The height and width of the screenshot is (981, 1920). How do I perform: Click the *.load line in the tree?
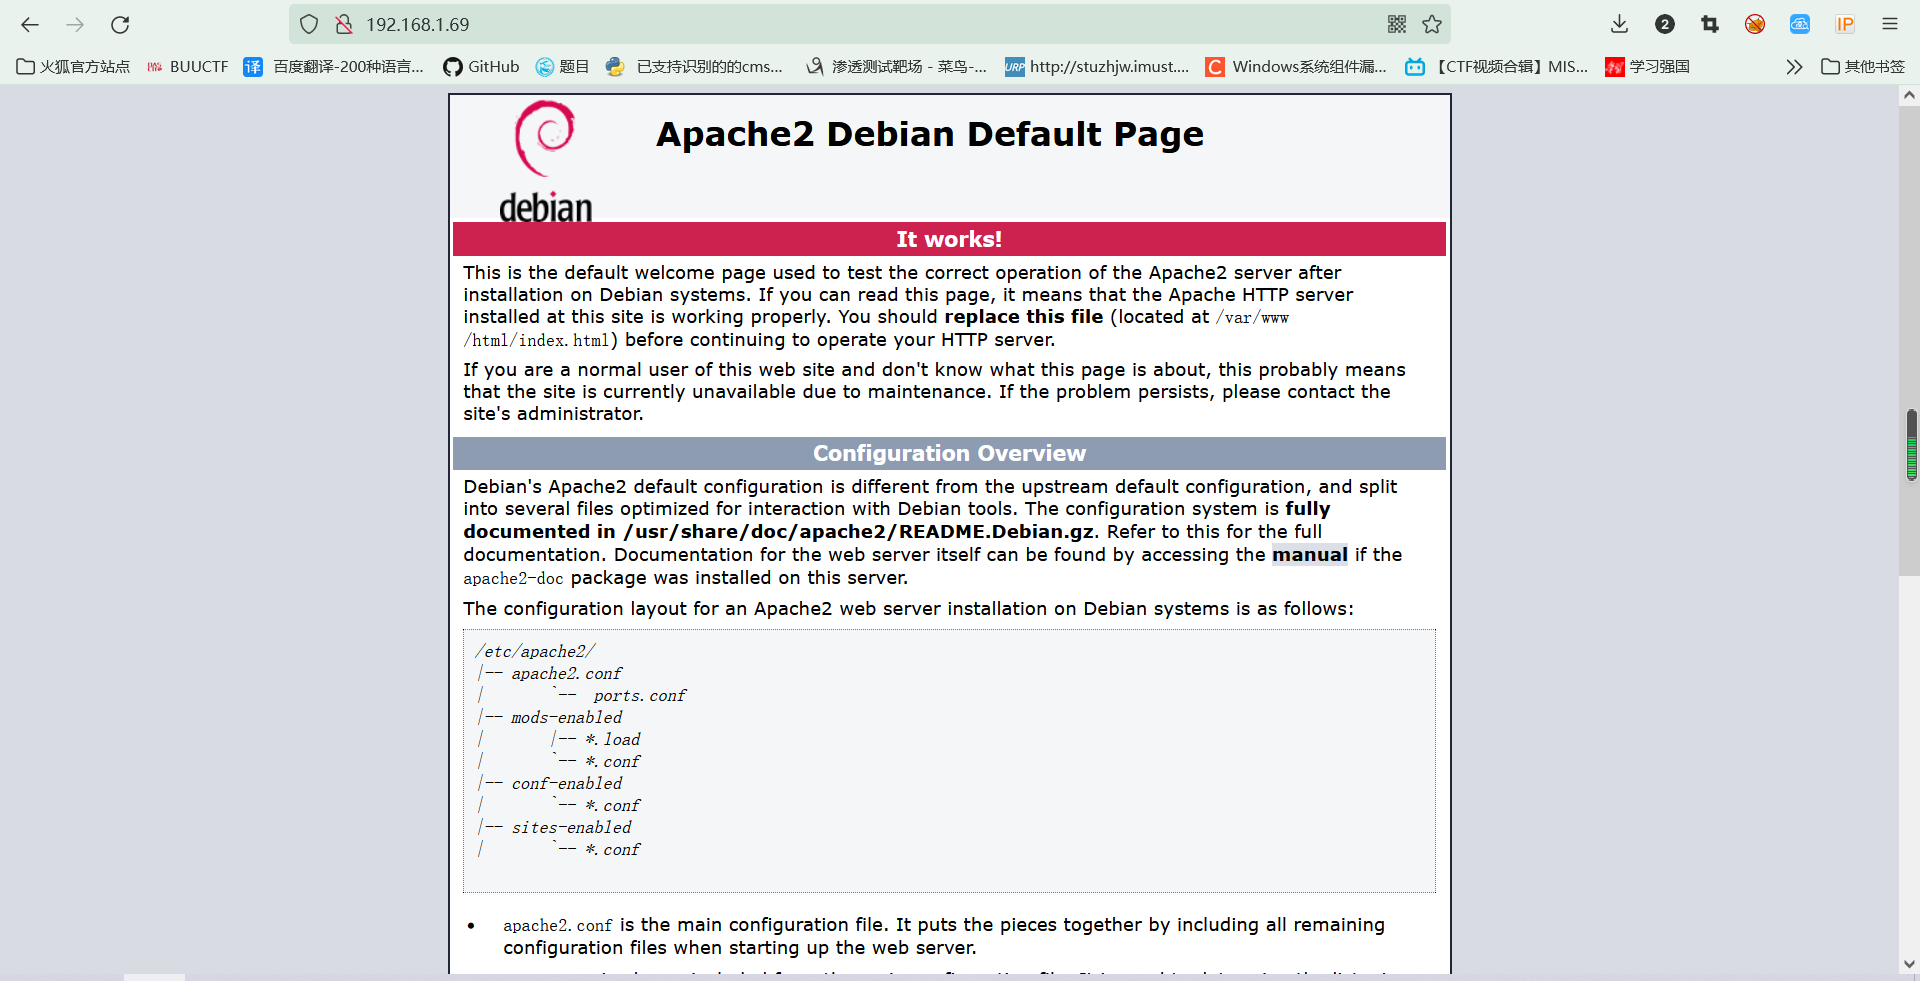click(x=612, y=740)
